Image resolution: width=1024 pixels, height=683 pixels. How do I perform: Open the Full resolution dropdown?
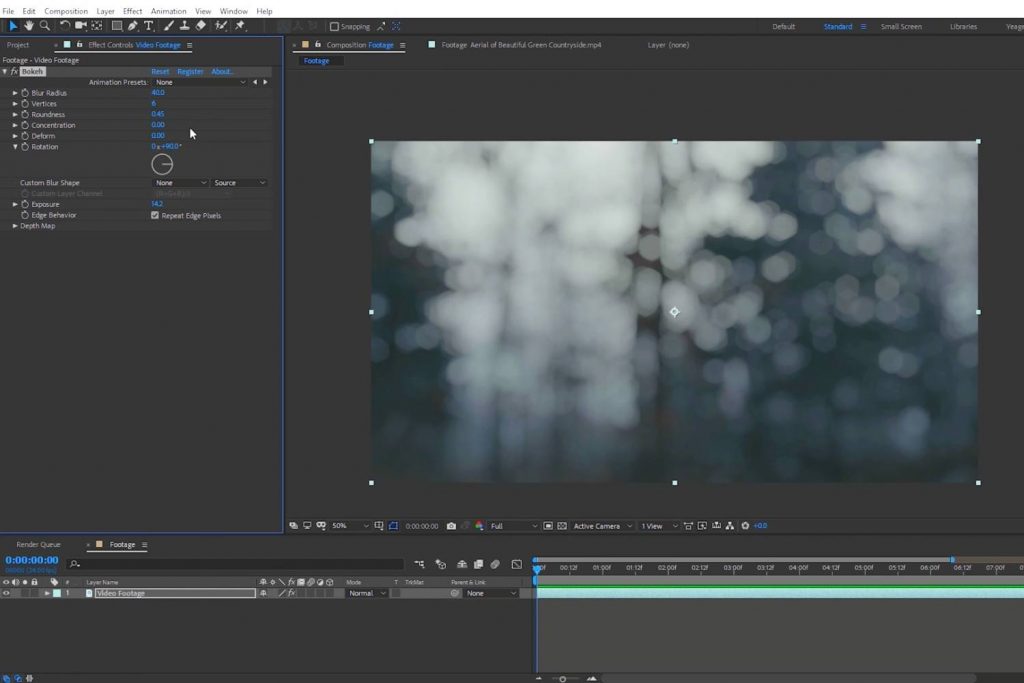513,526
